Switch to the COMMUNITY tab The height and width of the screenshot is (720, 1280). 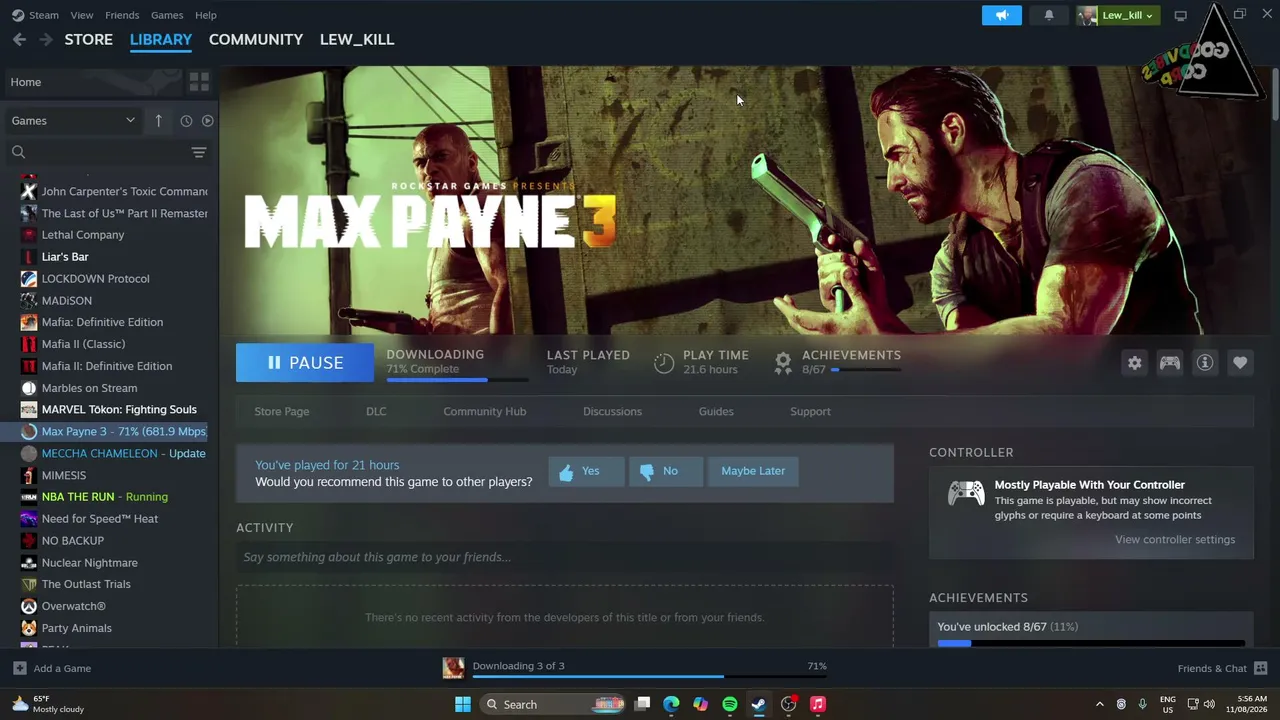[256, 39]
